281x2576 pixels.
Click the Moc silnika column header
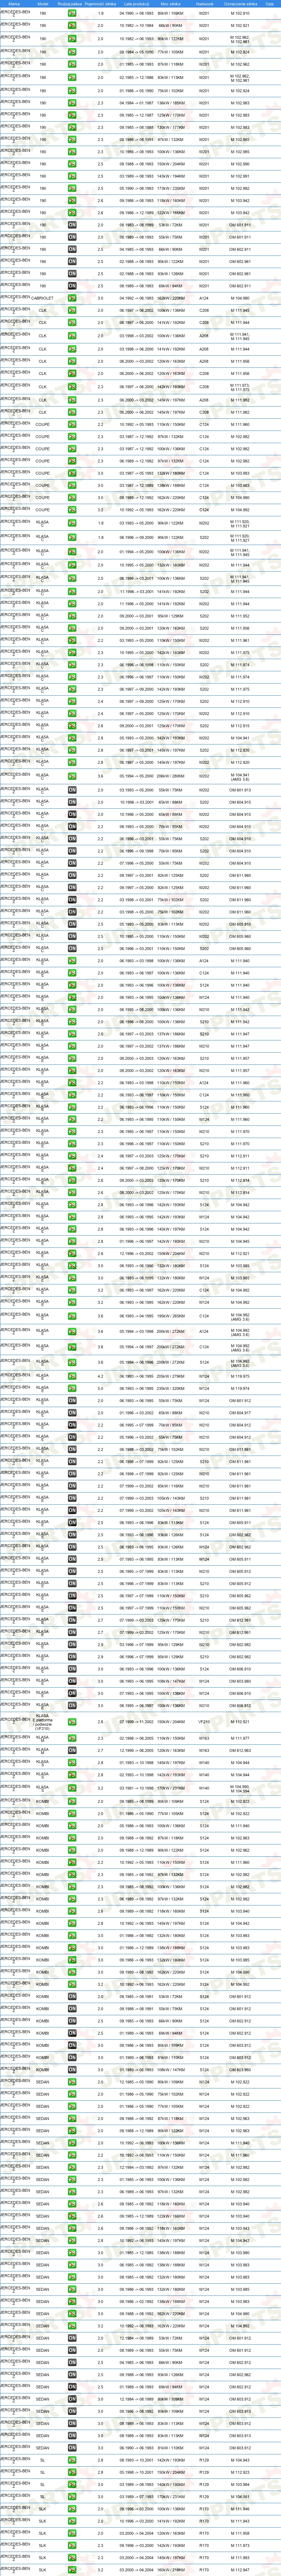coord(171,4)
